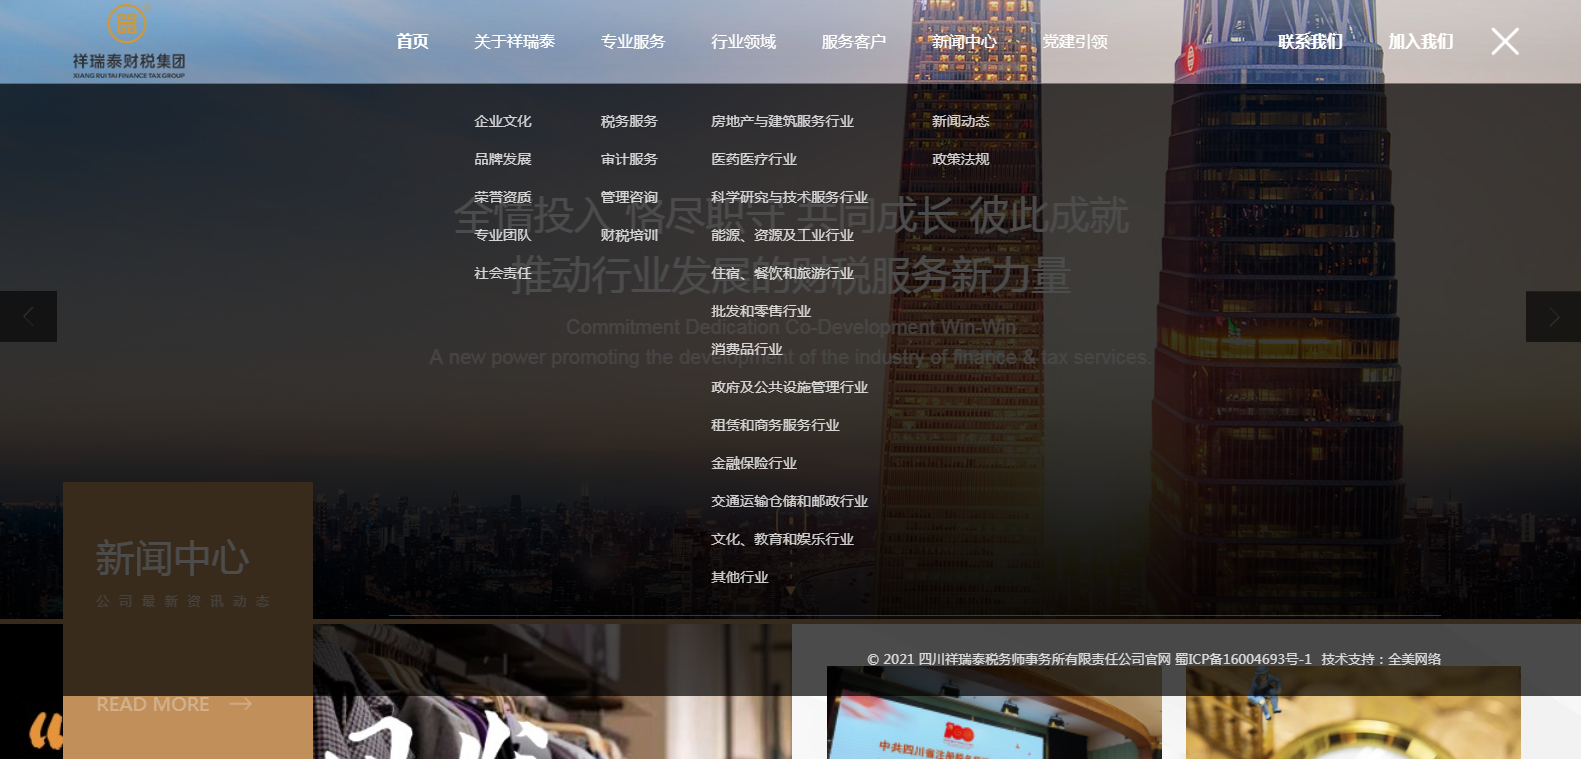
Task: Open 新闻动态 submenu link
Action: (x=961, y=121)
